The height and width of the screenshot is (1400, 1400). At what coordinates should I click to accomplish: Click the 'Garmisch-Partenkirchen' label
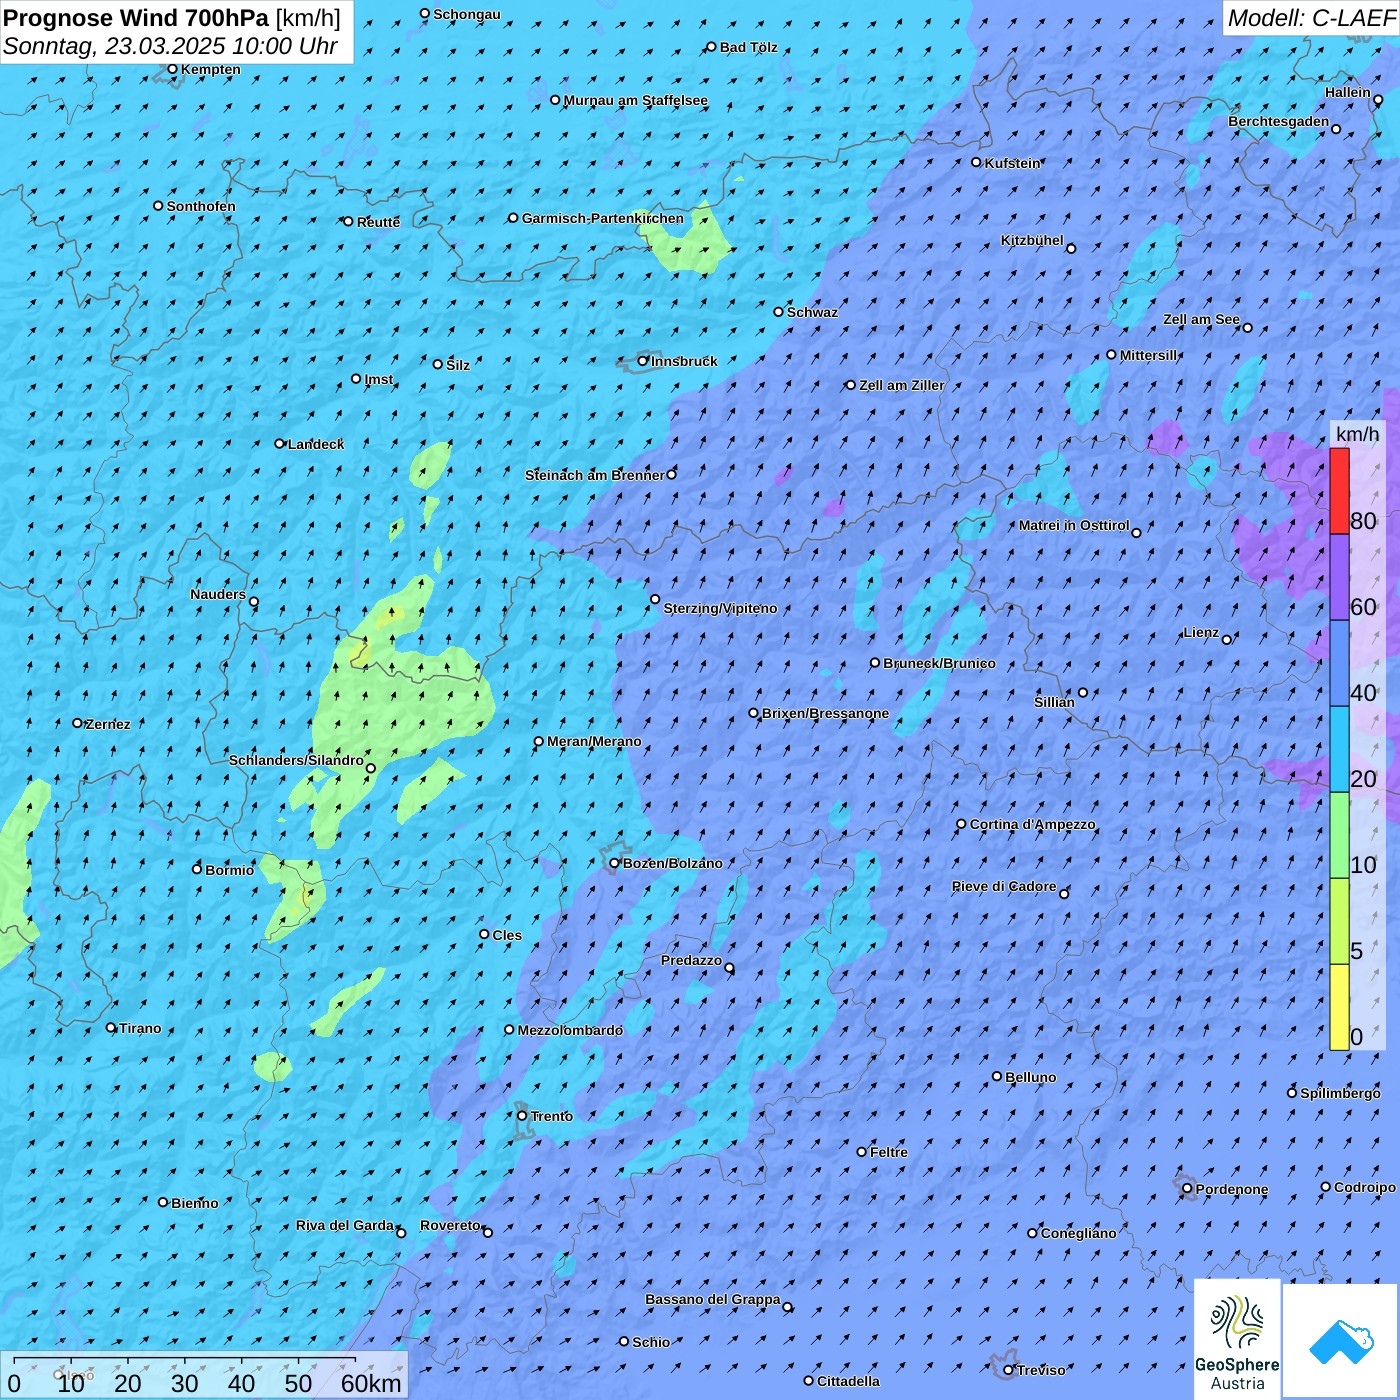point(603,218)
